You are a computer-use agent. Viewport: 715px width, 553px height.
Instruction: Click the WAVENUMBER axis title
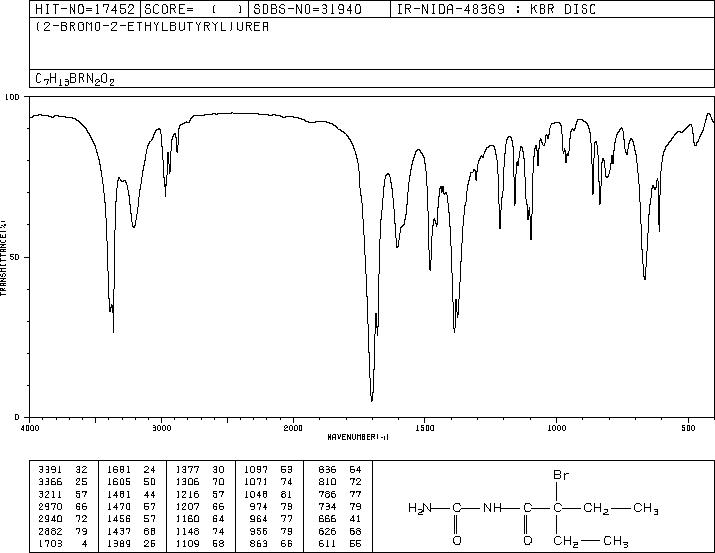[x=358, y=437]
